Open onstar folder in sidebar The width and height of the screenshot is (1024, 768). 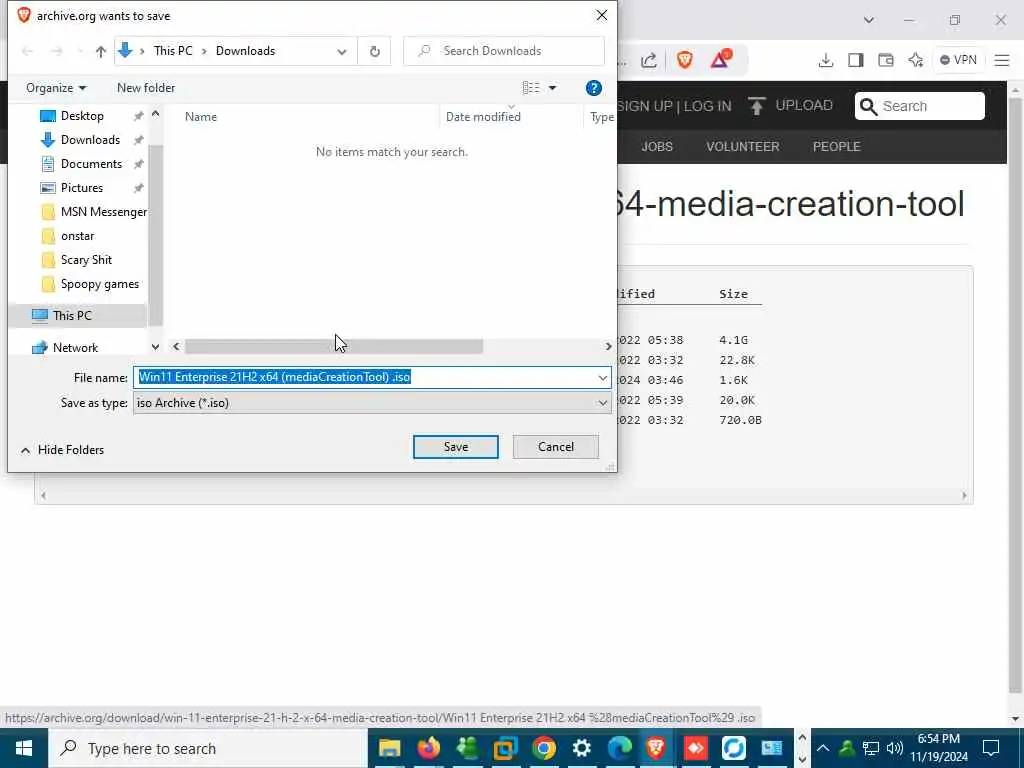pyautogui.click(x=77, y=236)
